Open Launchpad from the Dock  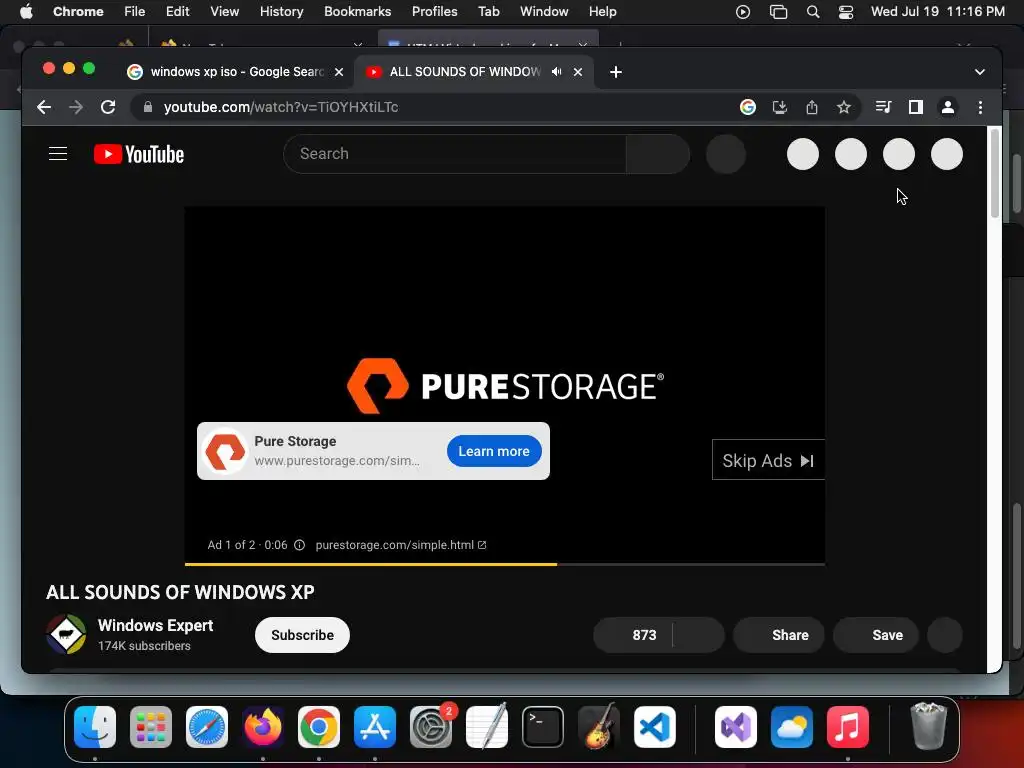coord(151,727)
